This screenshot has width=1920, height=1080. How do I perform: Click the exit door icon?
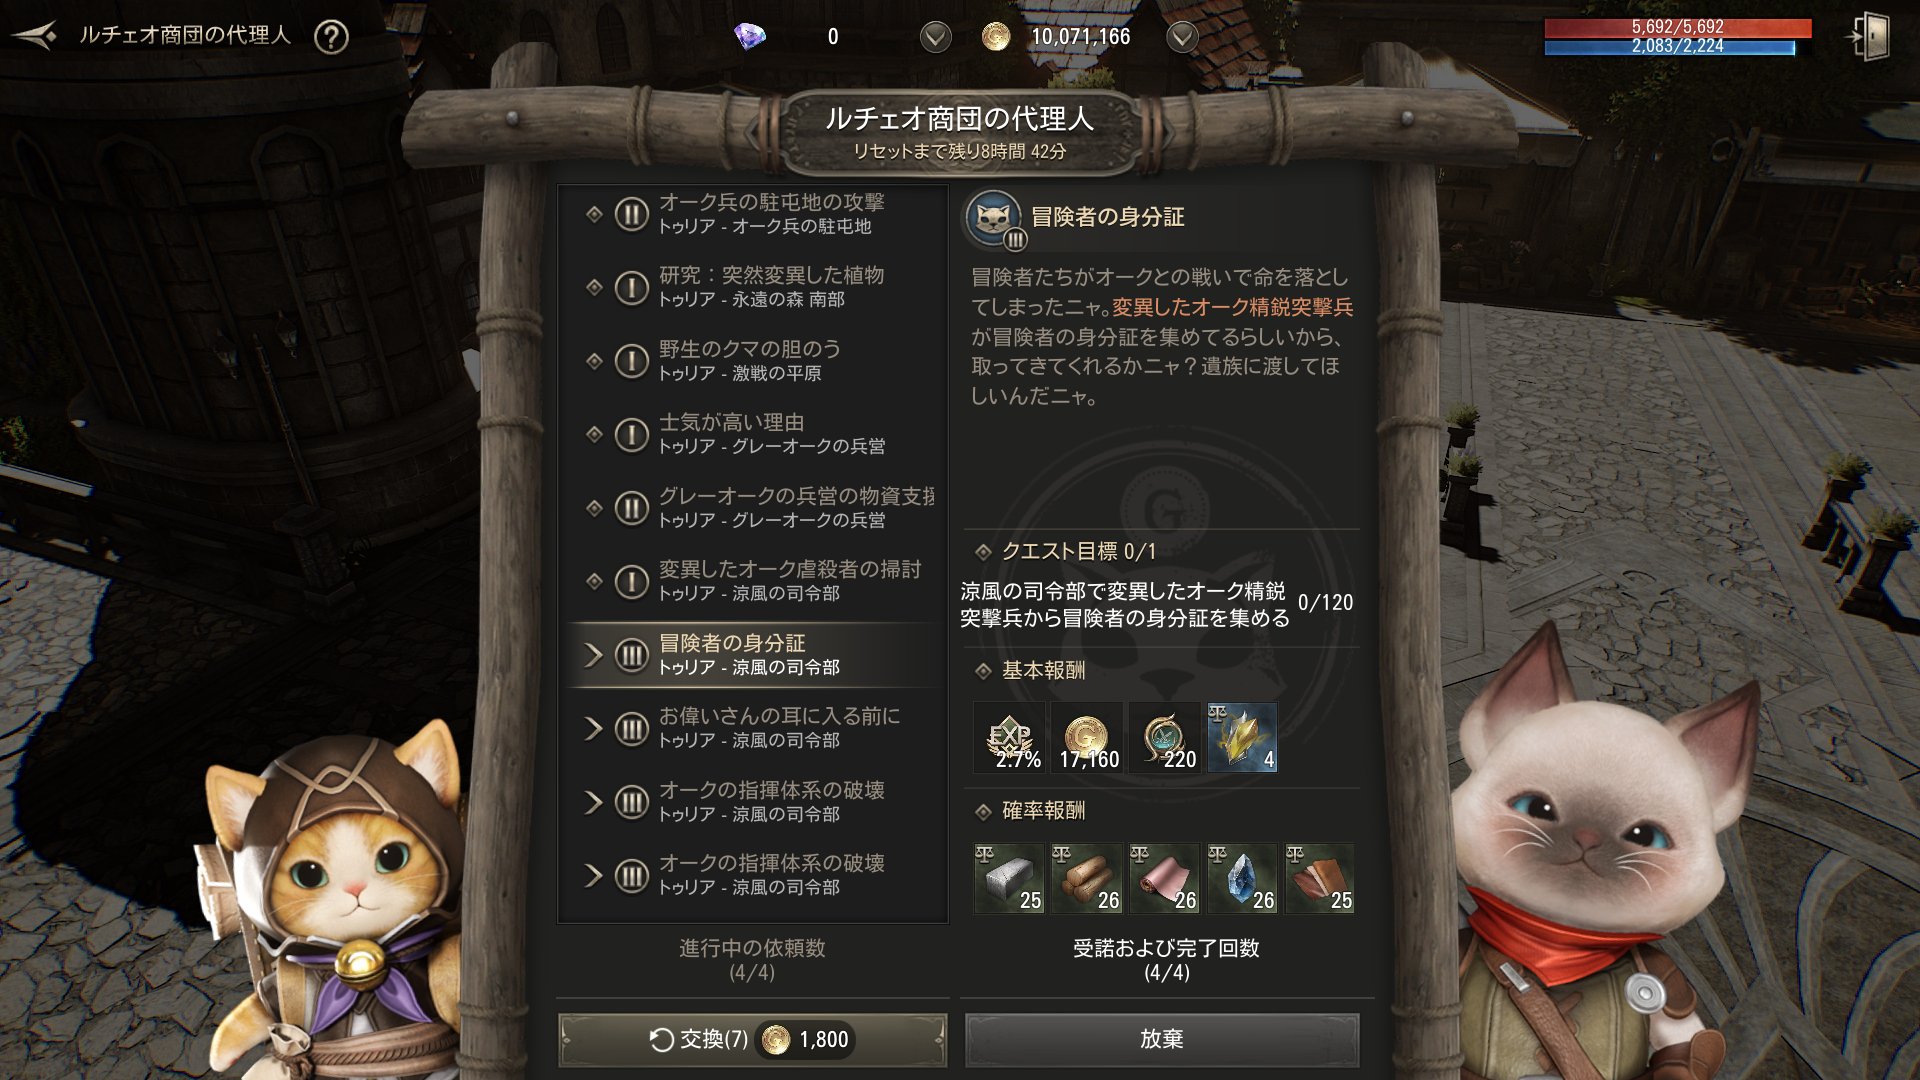tap(1869, 37)
